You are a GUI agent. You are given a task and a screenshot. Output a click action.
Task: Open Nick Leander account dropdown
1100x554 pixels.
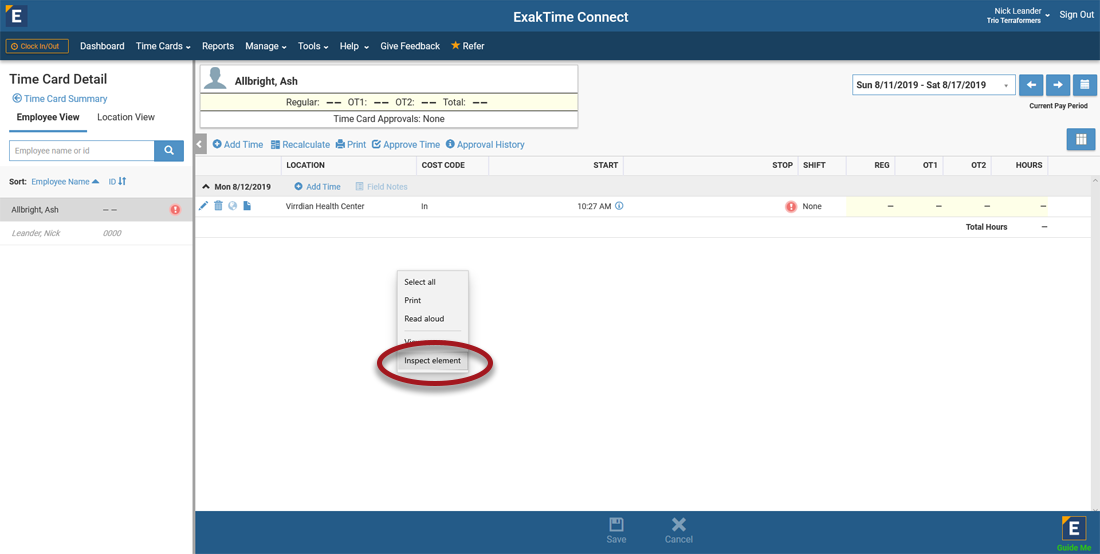1018,15
